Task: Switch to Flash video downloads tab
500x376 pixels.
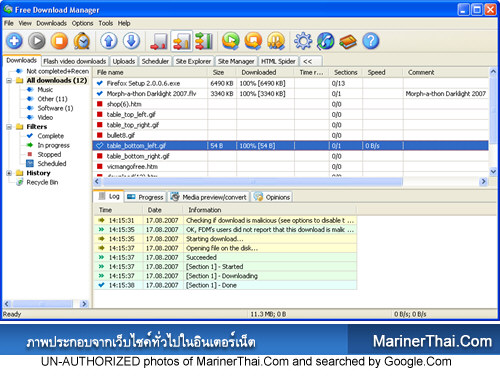Action: click(75, 61)
